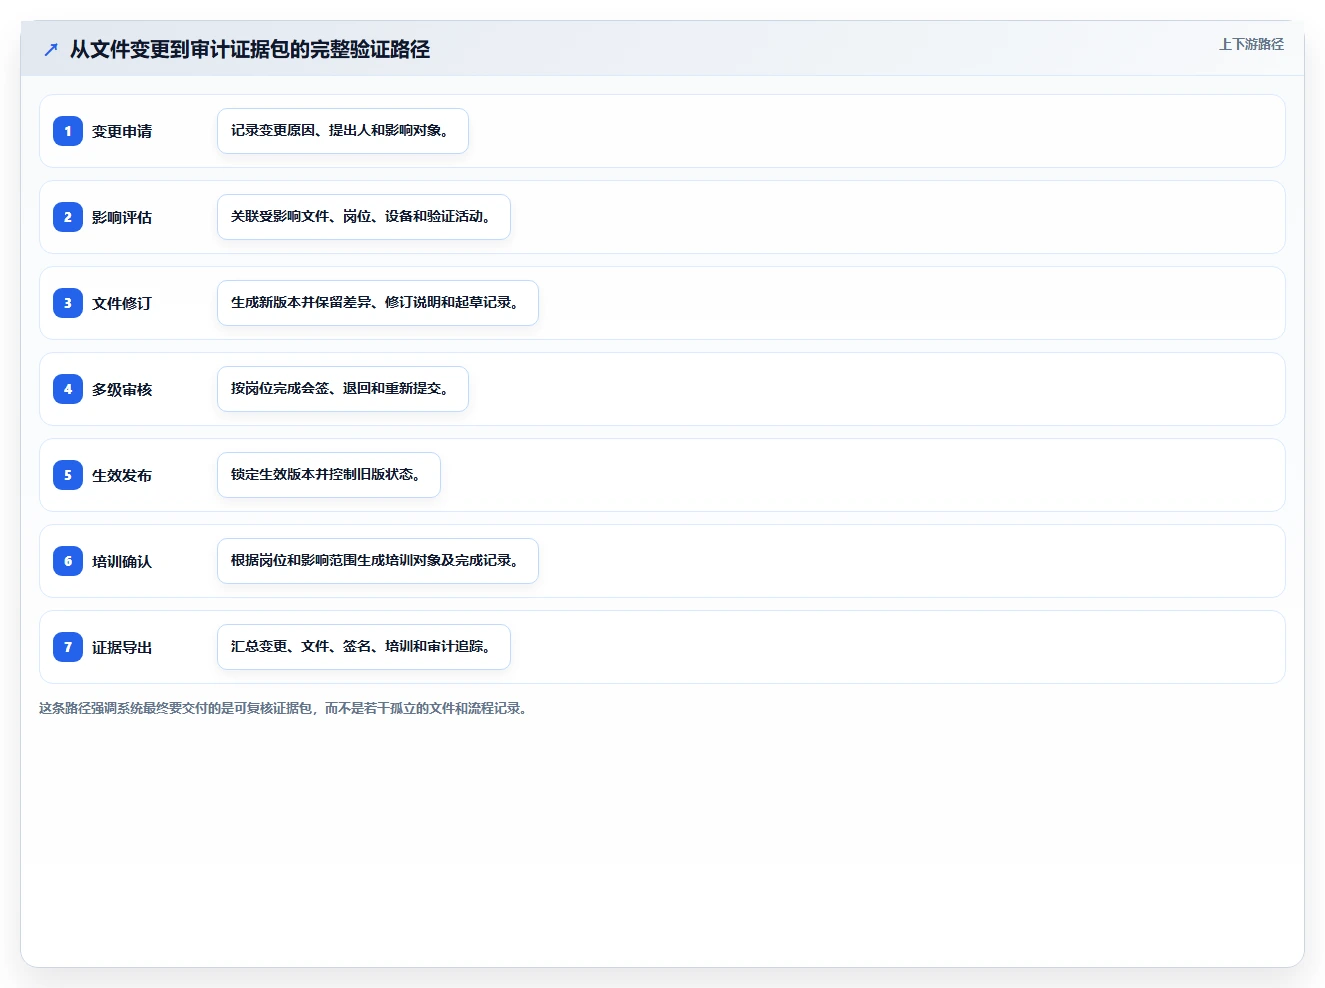Select the 文件修订 step label

122,303
